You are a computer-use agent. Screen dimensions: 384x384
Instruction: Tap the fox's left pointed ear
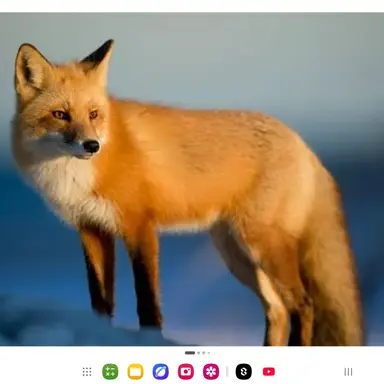pyautogui.click(x=32, y=71)
